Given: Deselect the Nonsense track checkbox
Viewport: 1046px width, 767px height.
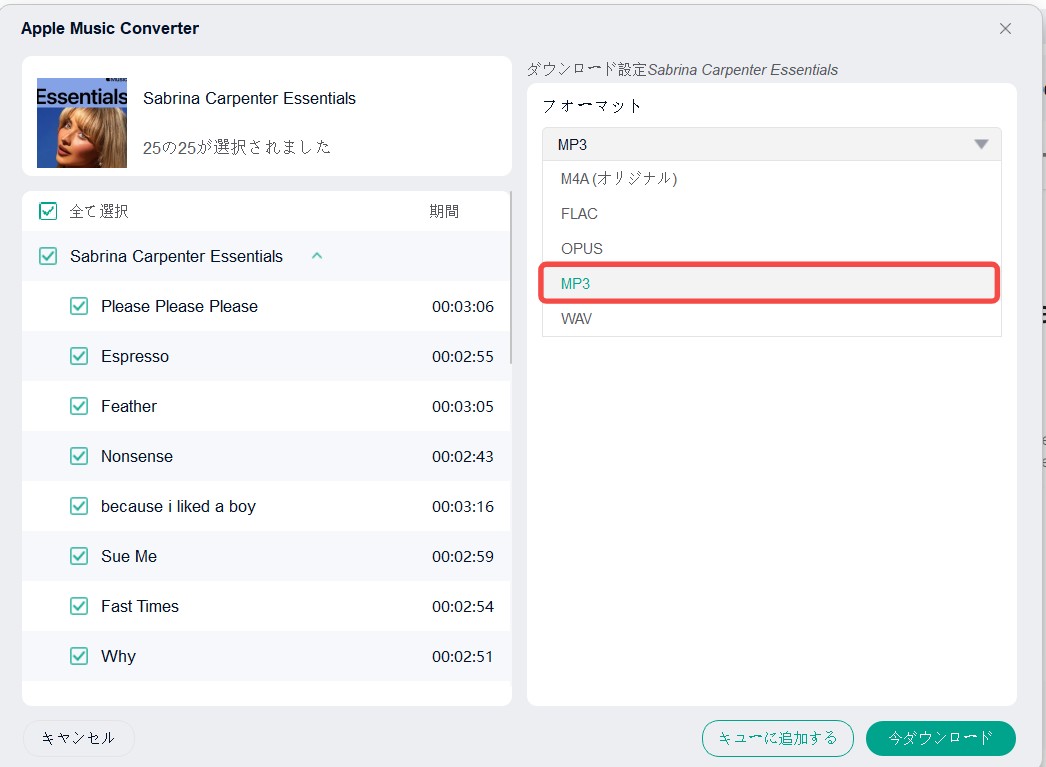Looking at the screenshot, I should click(79, 456).
